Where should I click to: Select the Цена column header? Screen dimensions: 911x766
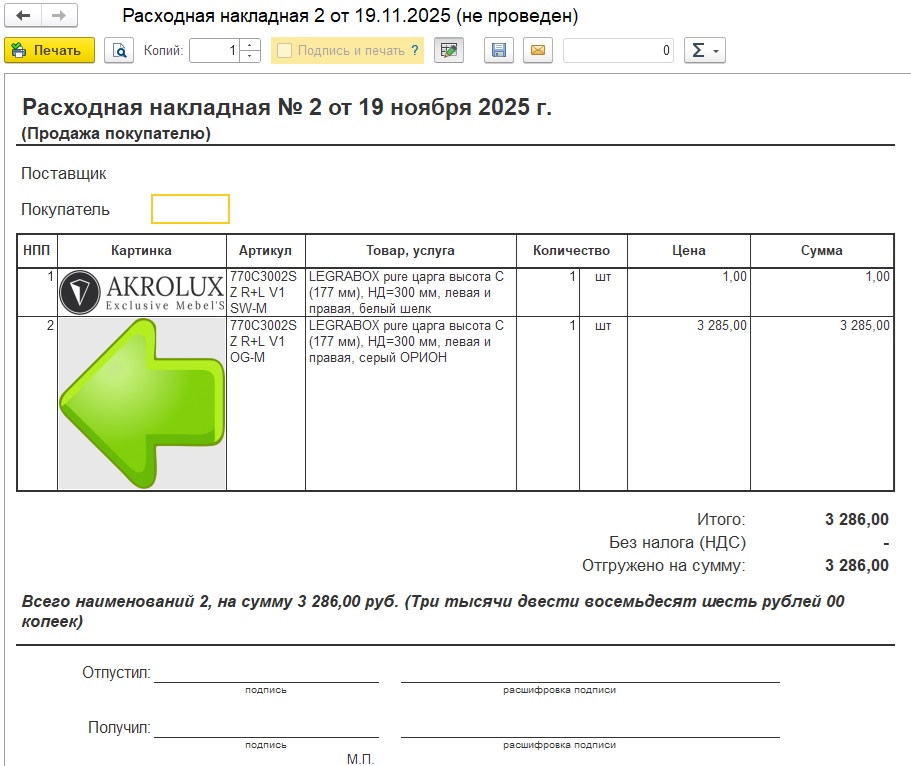689,250
